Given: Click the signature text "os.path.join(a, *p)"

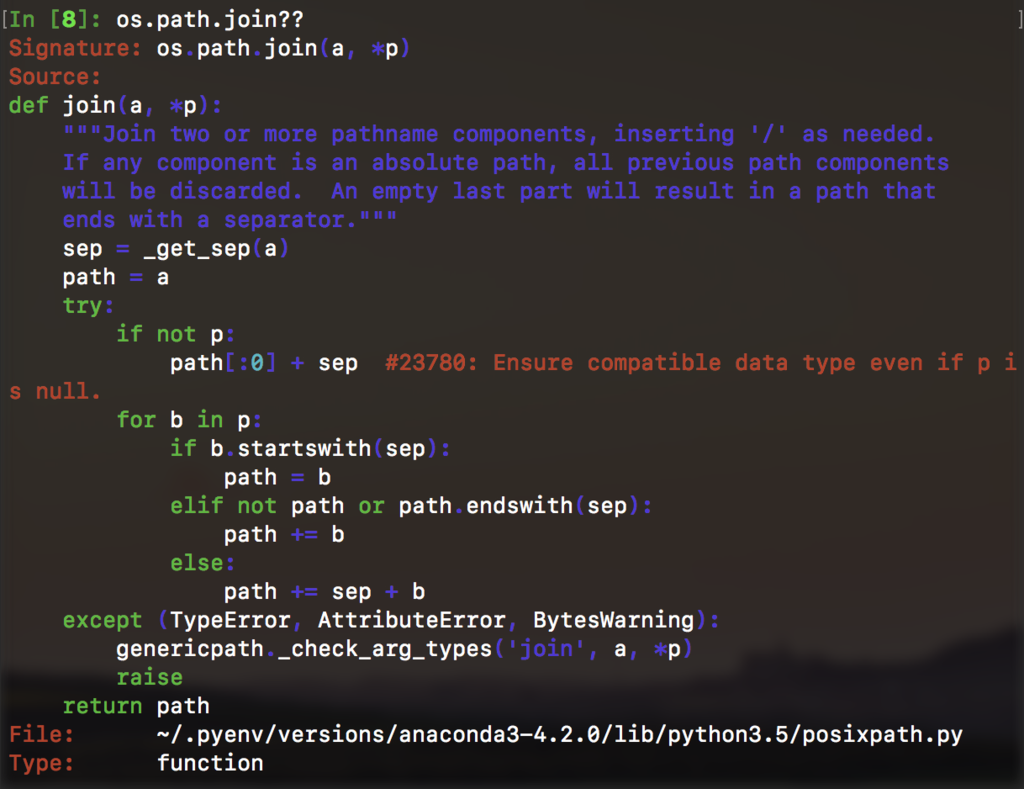Looking at the screenshot, I should click(283, 48).
